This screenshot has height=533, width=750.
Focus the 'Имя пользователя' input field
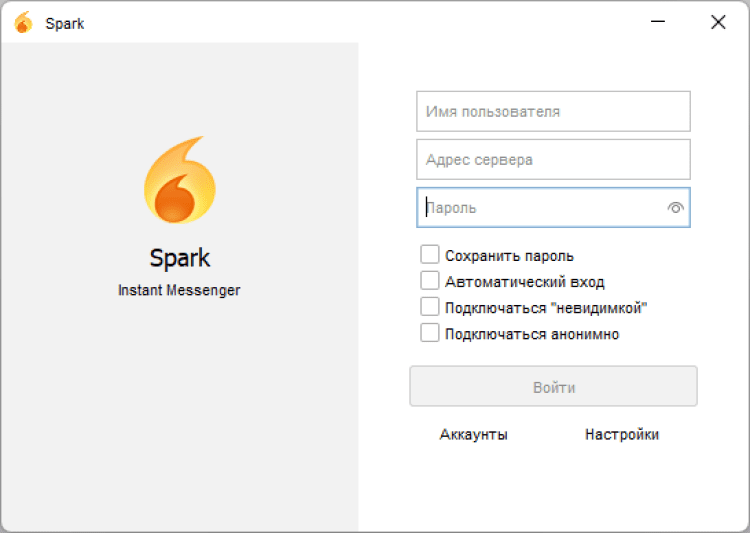click(553, 111)
